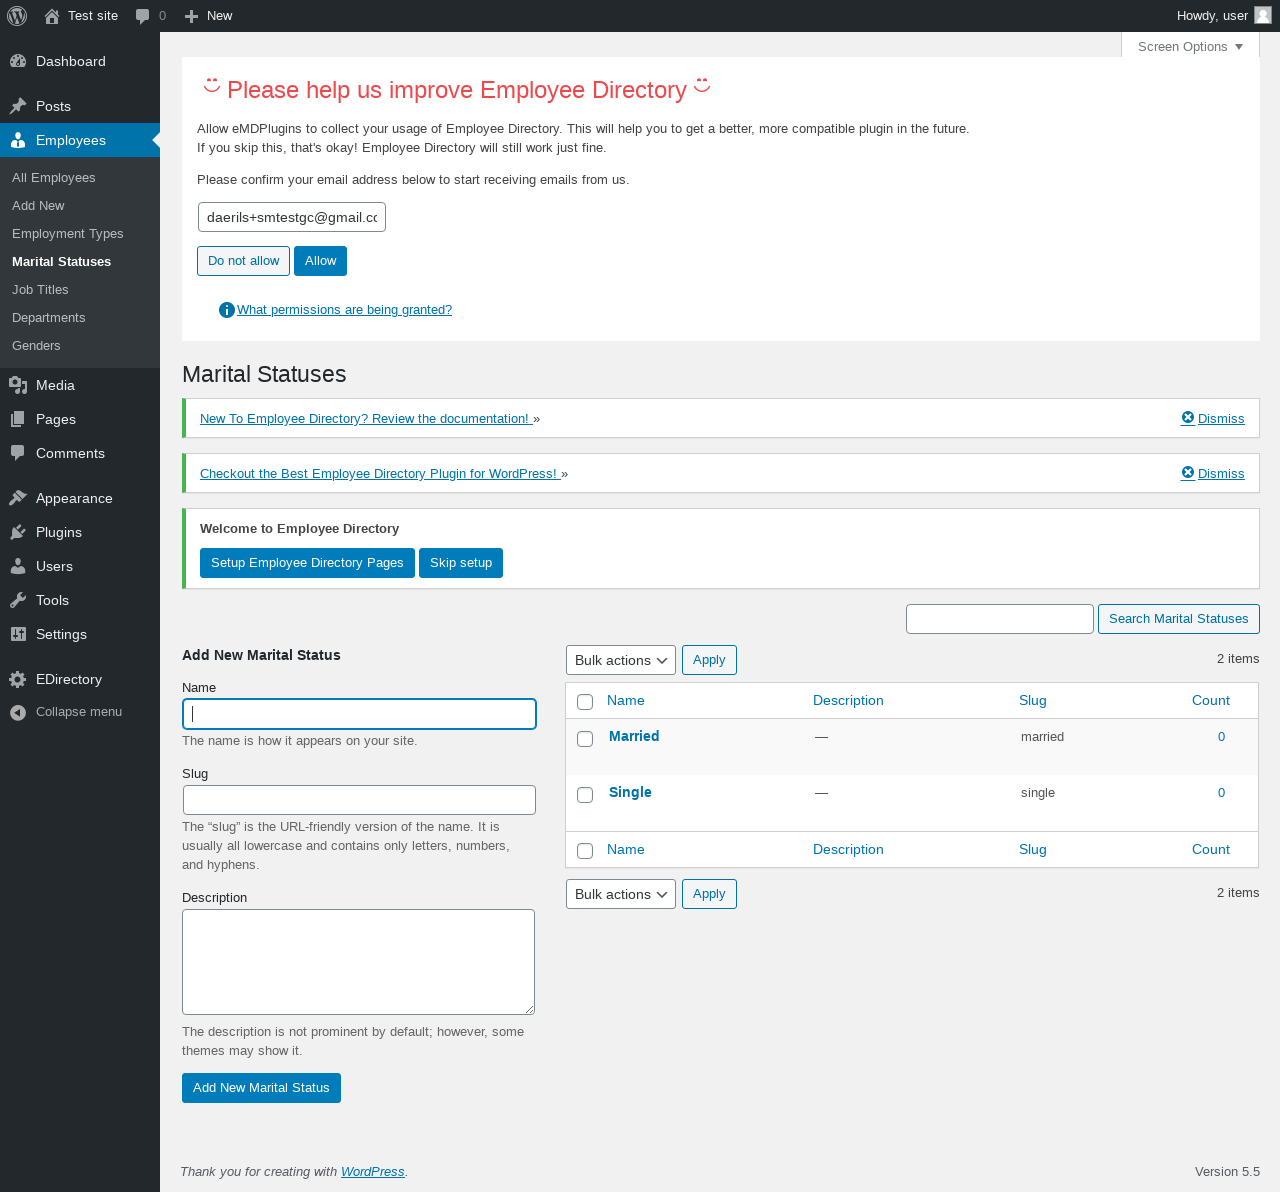
Task: Click Add New Marital Status button
Action: point(261,1088)
